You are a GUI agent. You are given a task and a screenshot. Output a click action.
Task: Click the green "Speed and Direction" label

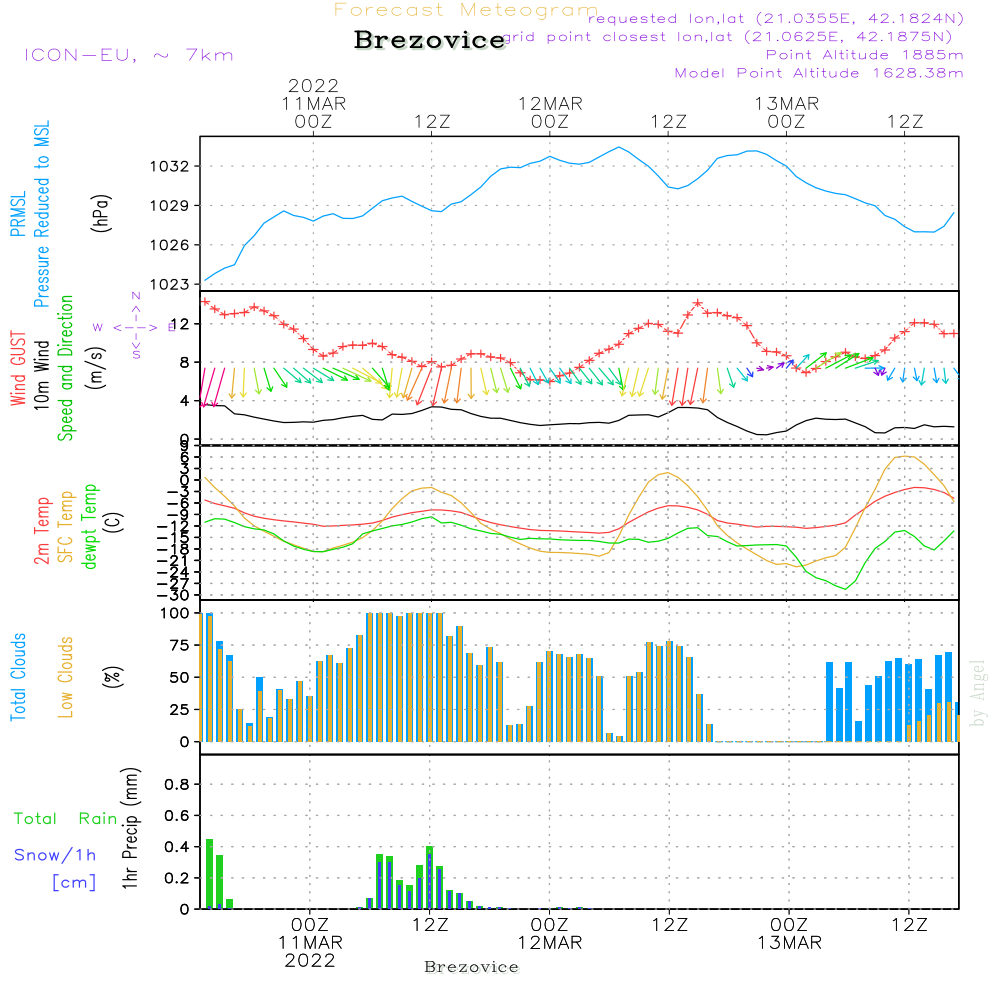65,368
